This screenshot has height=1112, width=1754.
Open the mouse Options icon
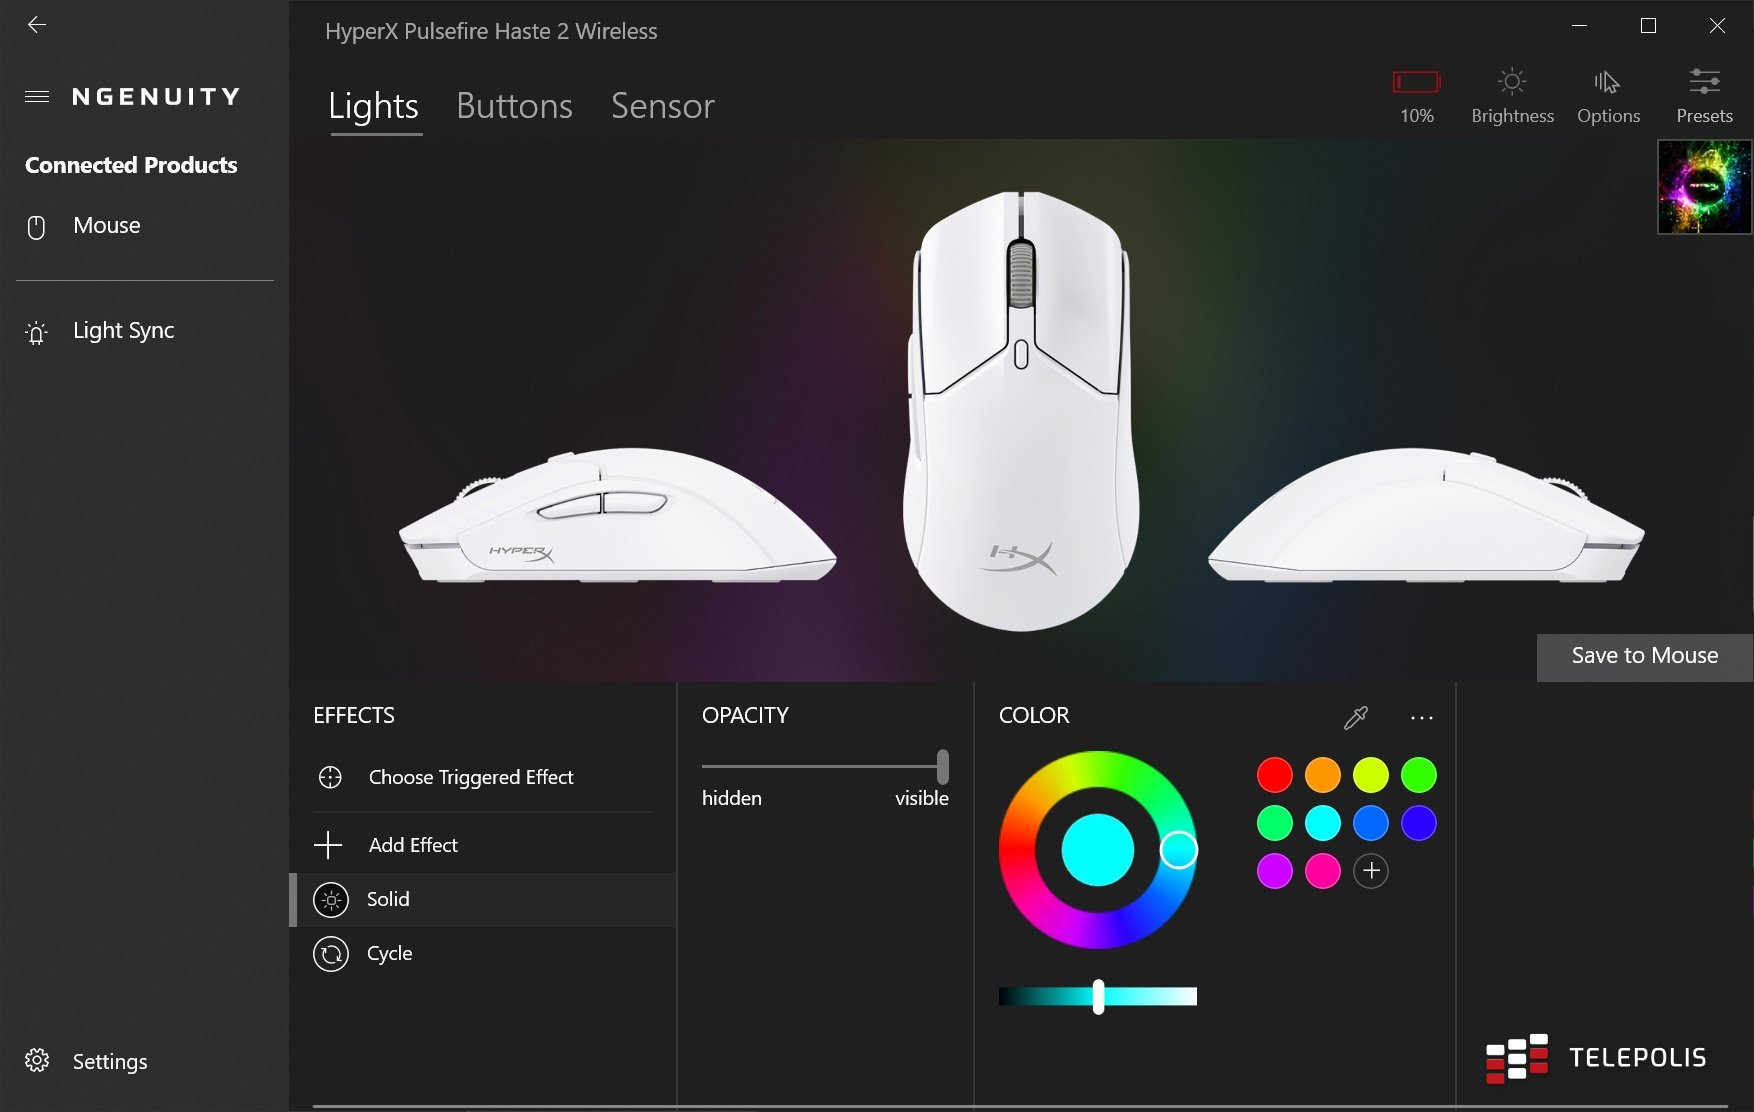(1608, 82)
